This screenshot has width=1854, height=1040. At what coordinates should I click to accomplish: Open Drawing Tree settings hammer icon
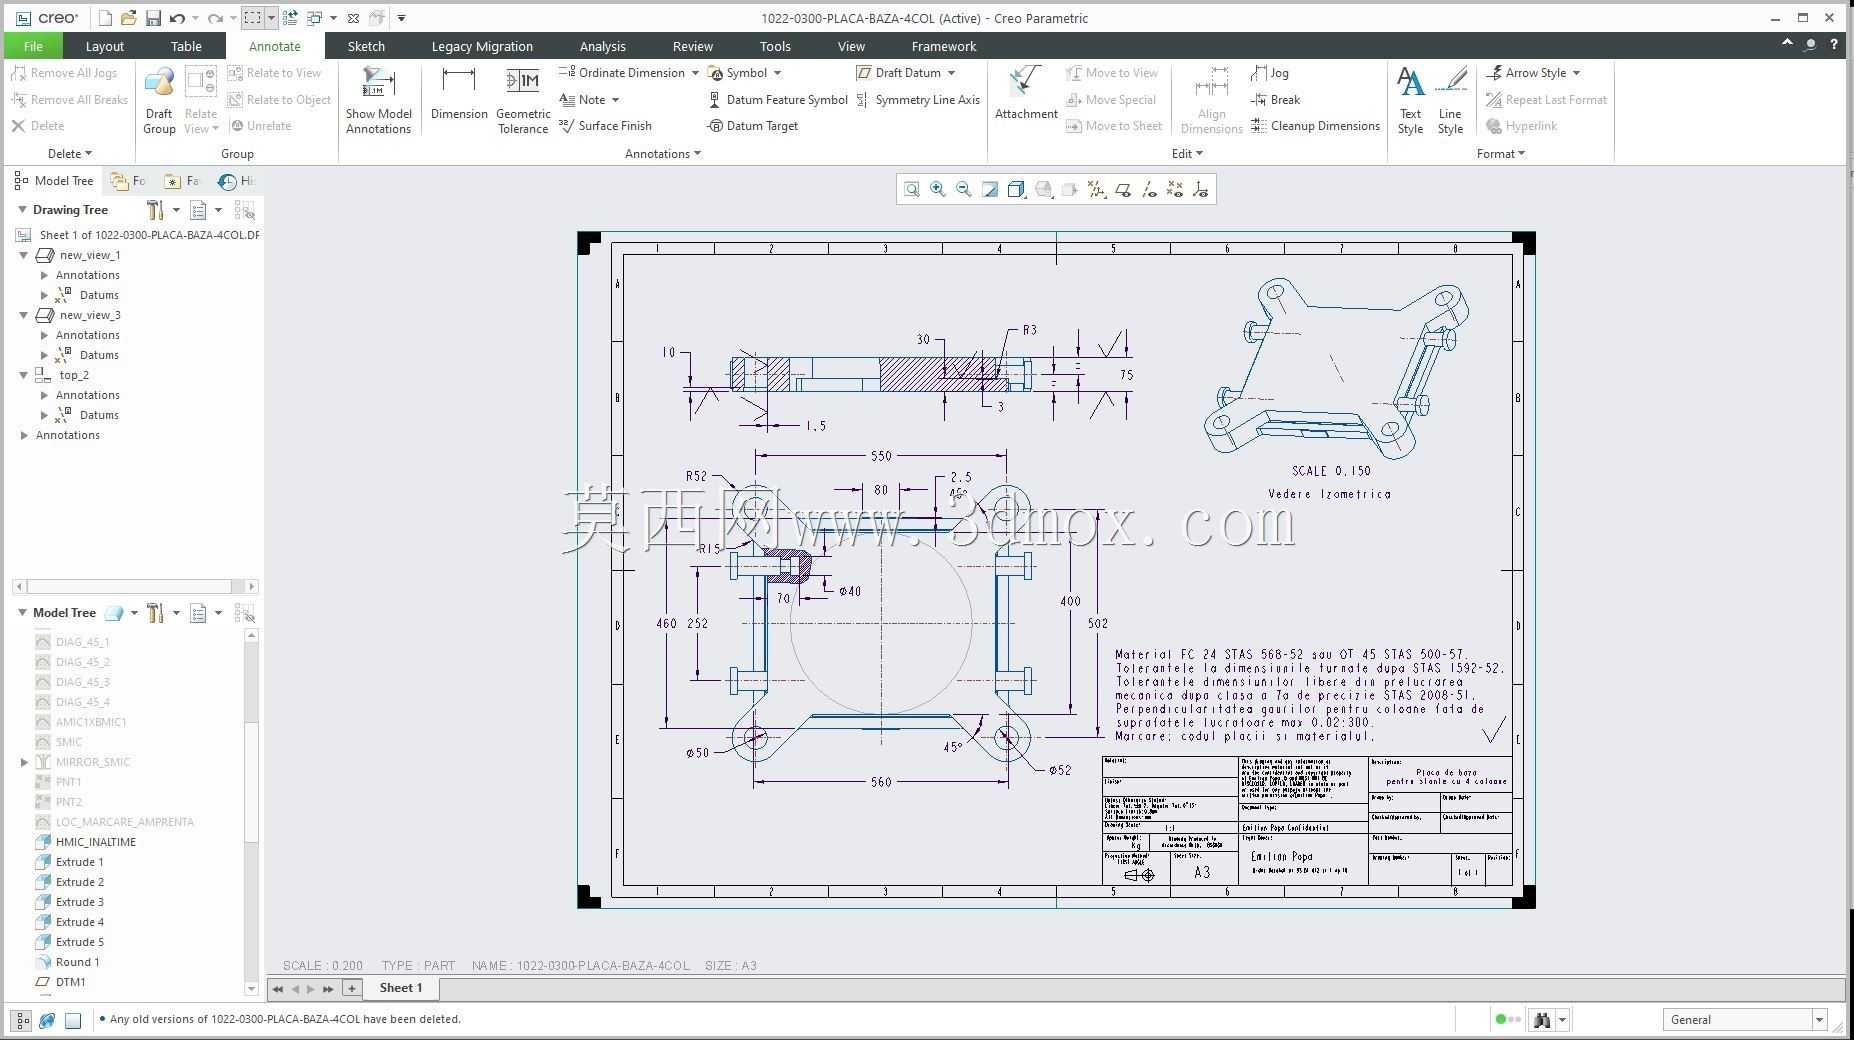[x=155, y=210]
